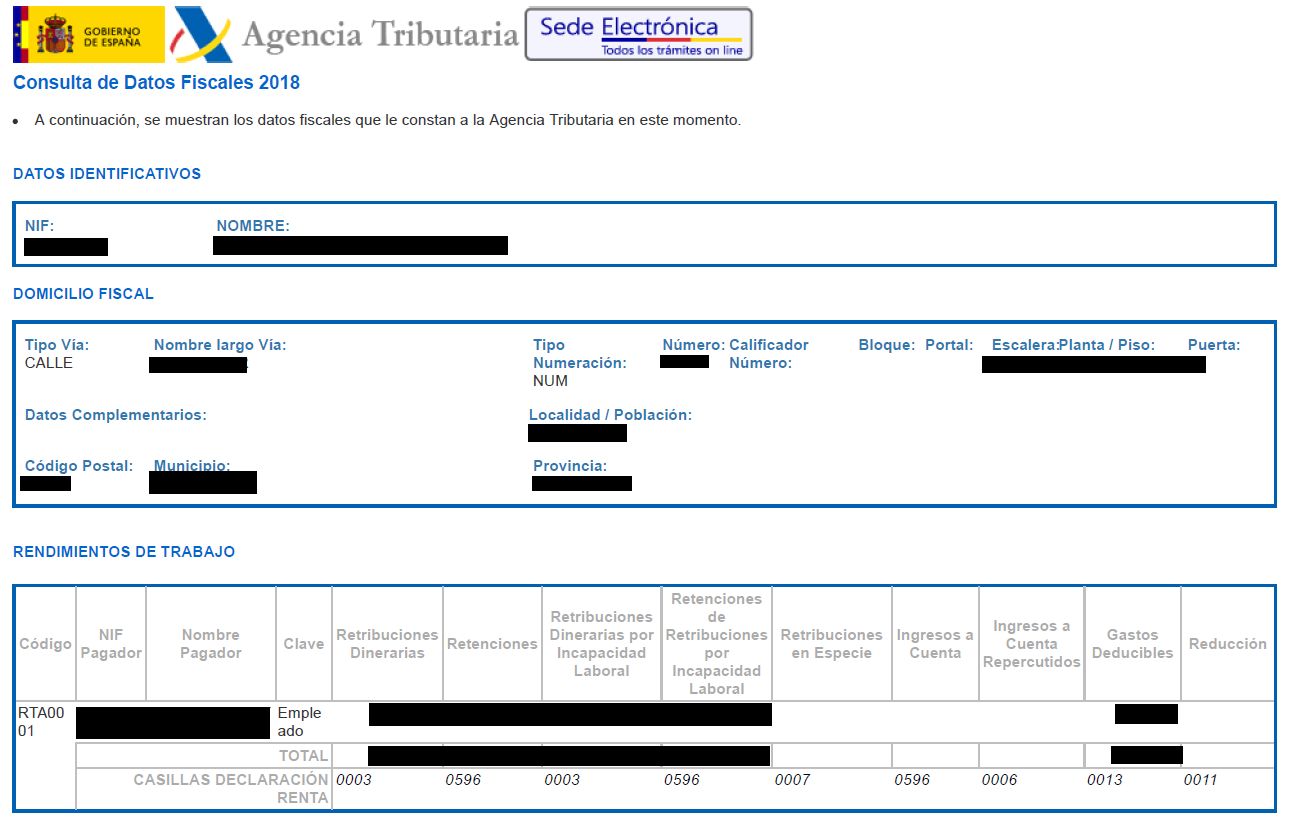This screenshot has height=824, width=1292.
Task: Click the 'NIF Pagador' column header
Action: click(111, 644)
